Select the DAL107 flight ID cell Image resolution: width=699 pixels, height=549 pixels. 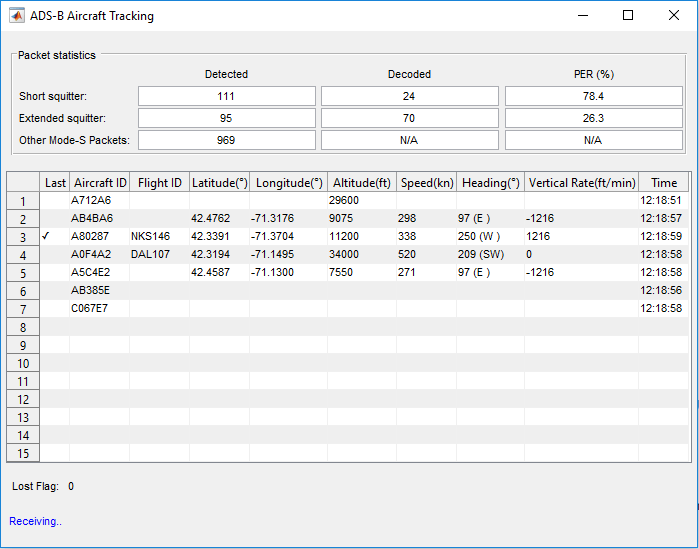point(160,254)
